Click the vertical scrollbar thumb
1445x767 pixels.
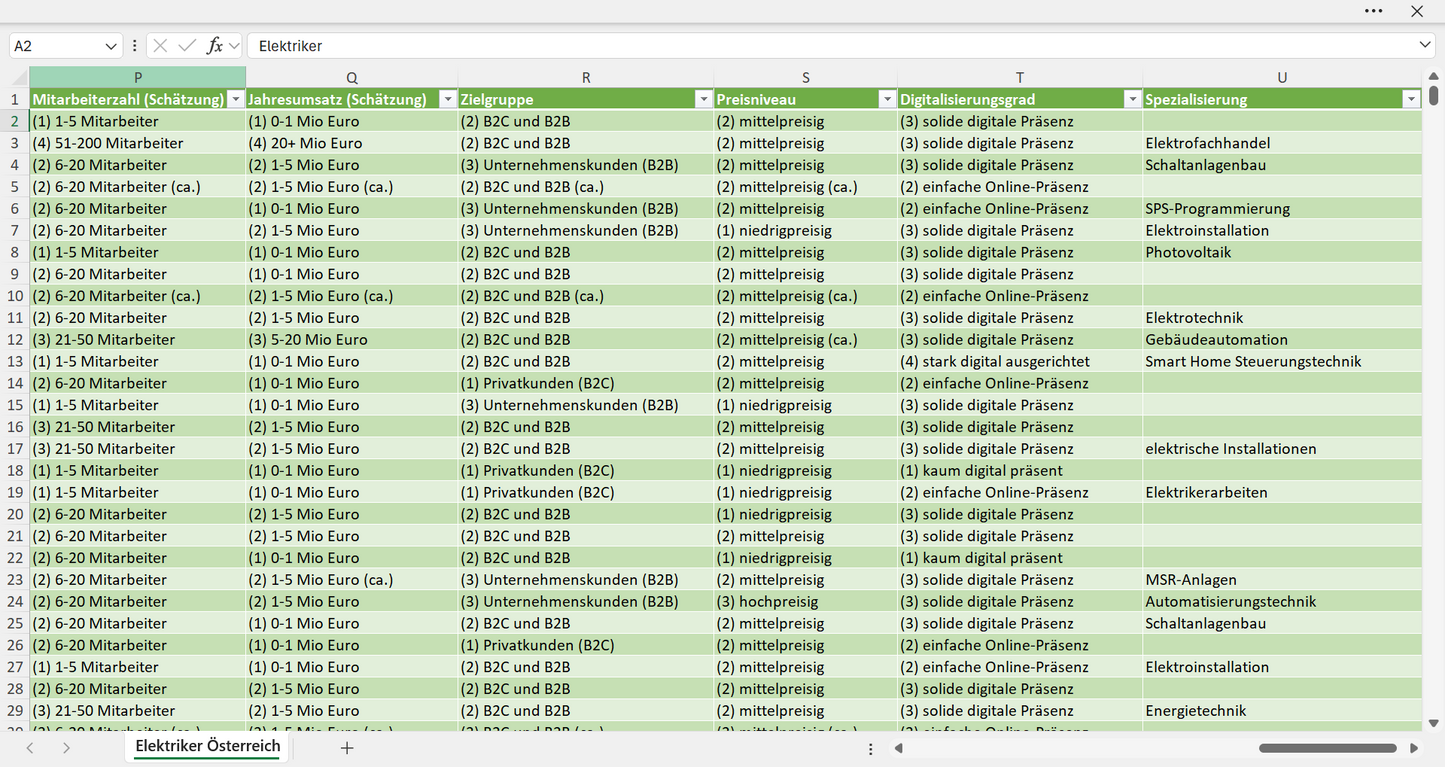[1433, 95]
